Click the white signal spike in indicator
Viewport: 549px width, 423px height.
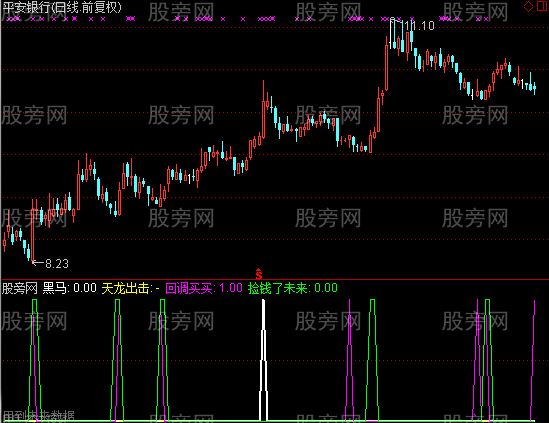click(263, 360)
